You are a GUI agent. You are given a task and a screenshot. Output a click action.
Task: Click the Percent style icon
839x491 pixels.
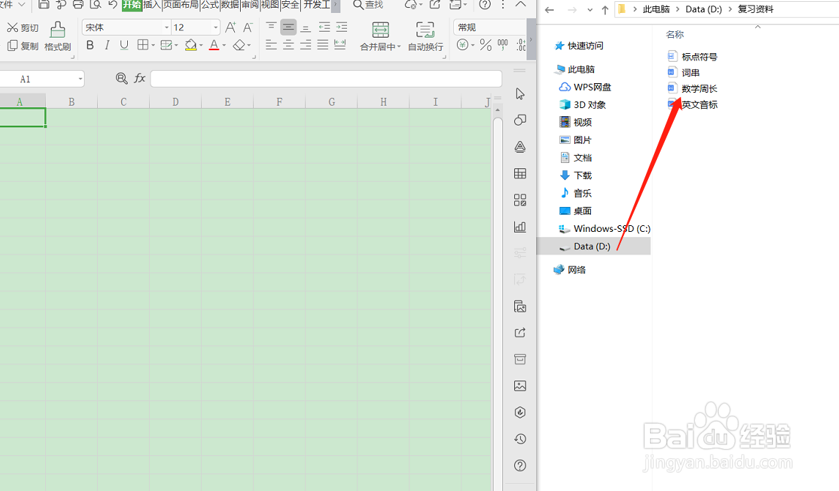(486, 45)
